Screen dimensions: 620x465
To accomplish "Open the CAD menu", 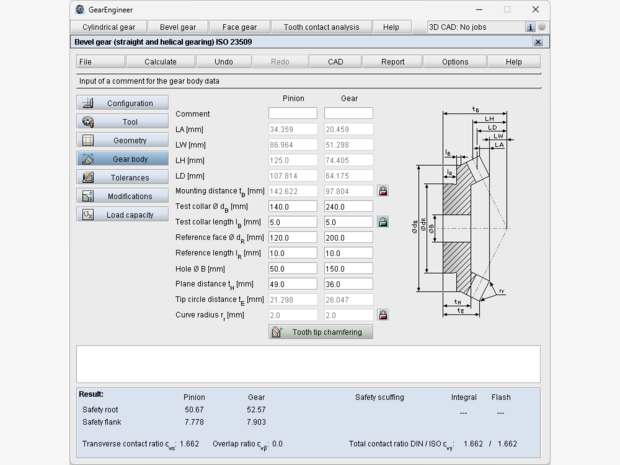I will coord(336,61).
